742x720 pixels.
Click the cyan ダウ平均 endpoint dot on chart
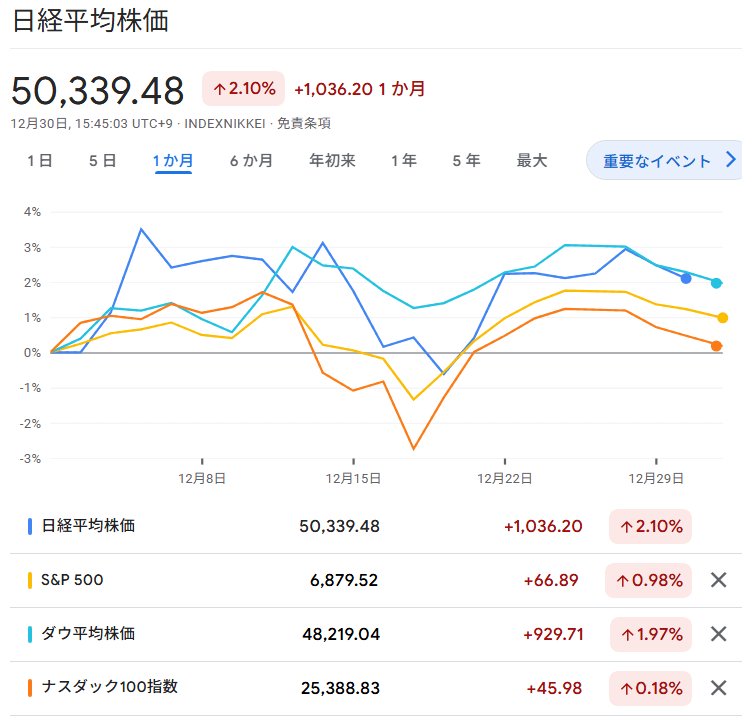(716, 283)
